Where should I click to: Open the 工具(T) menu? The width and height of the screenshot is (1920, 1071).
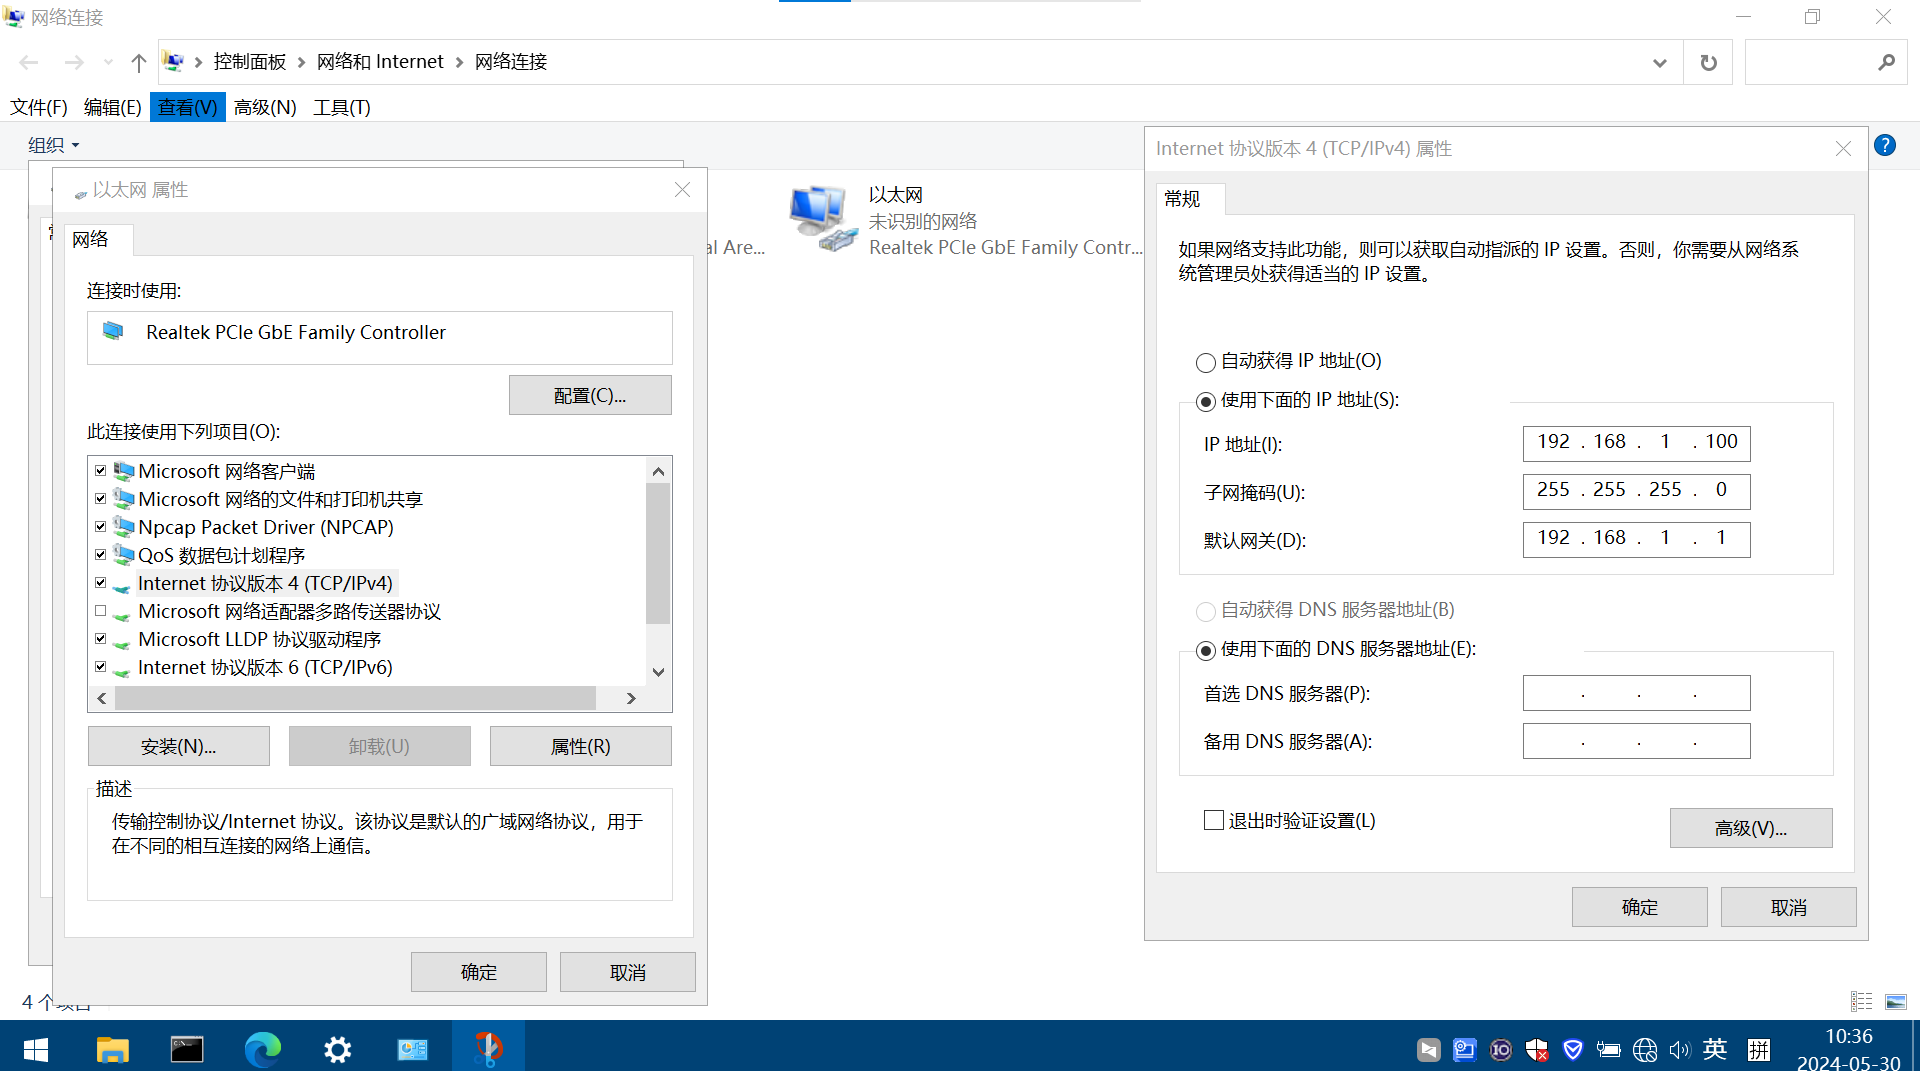[x=341, y=107]
